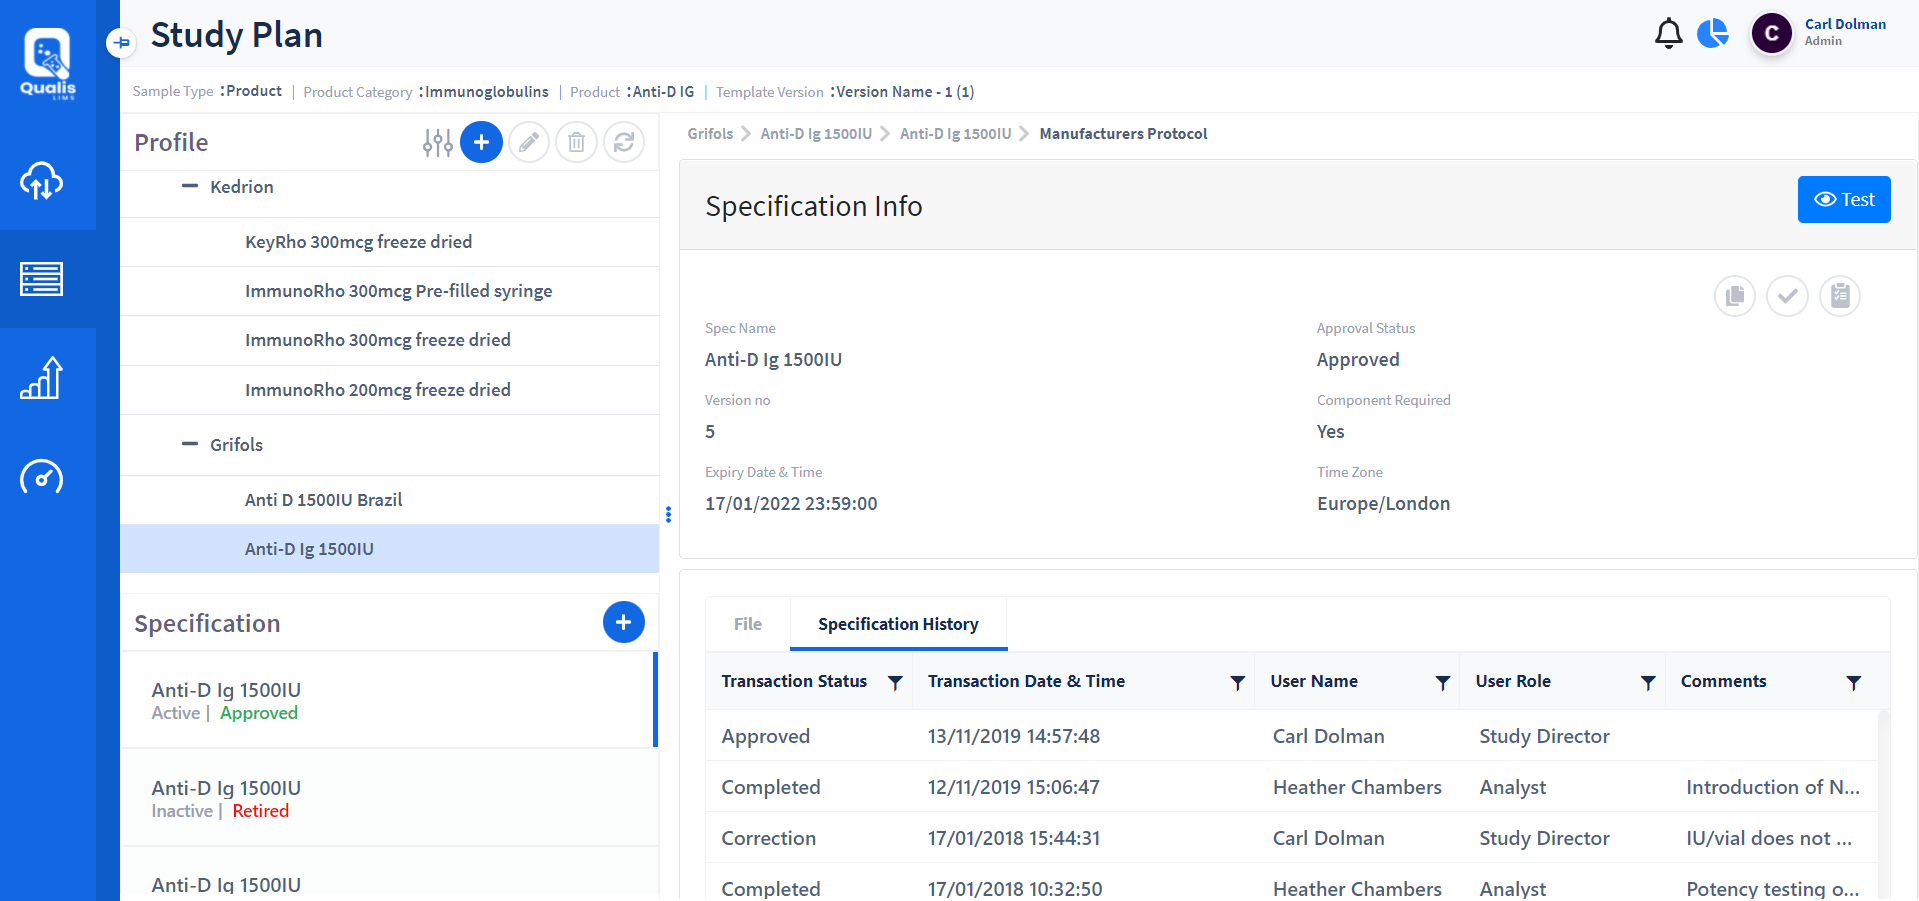Open the User Name filter funnel

pos(1442,682)
